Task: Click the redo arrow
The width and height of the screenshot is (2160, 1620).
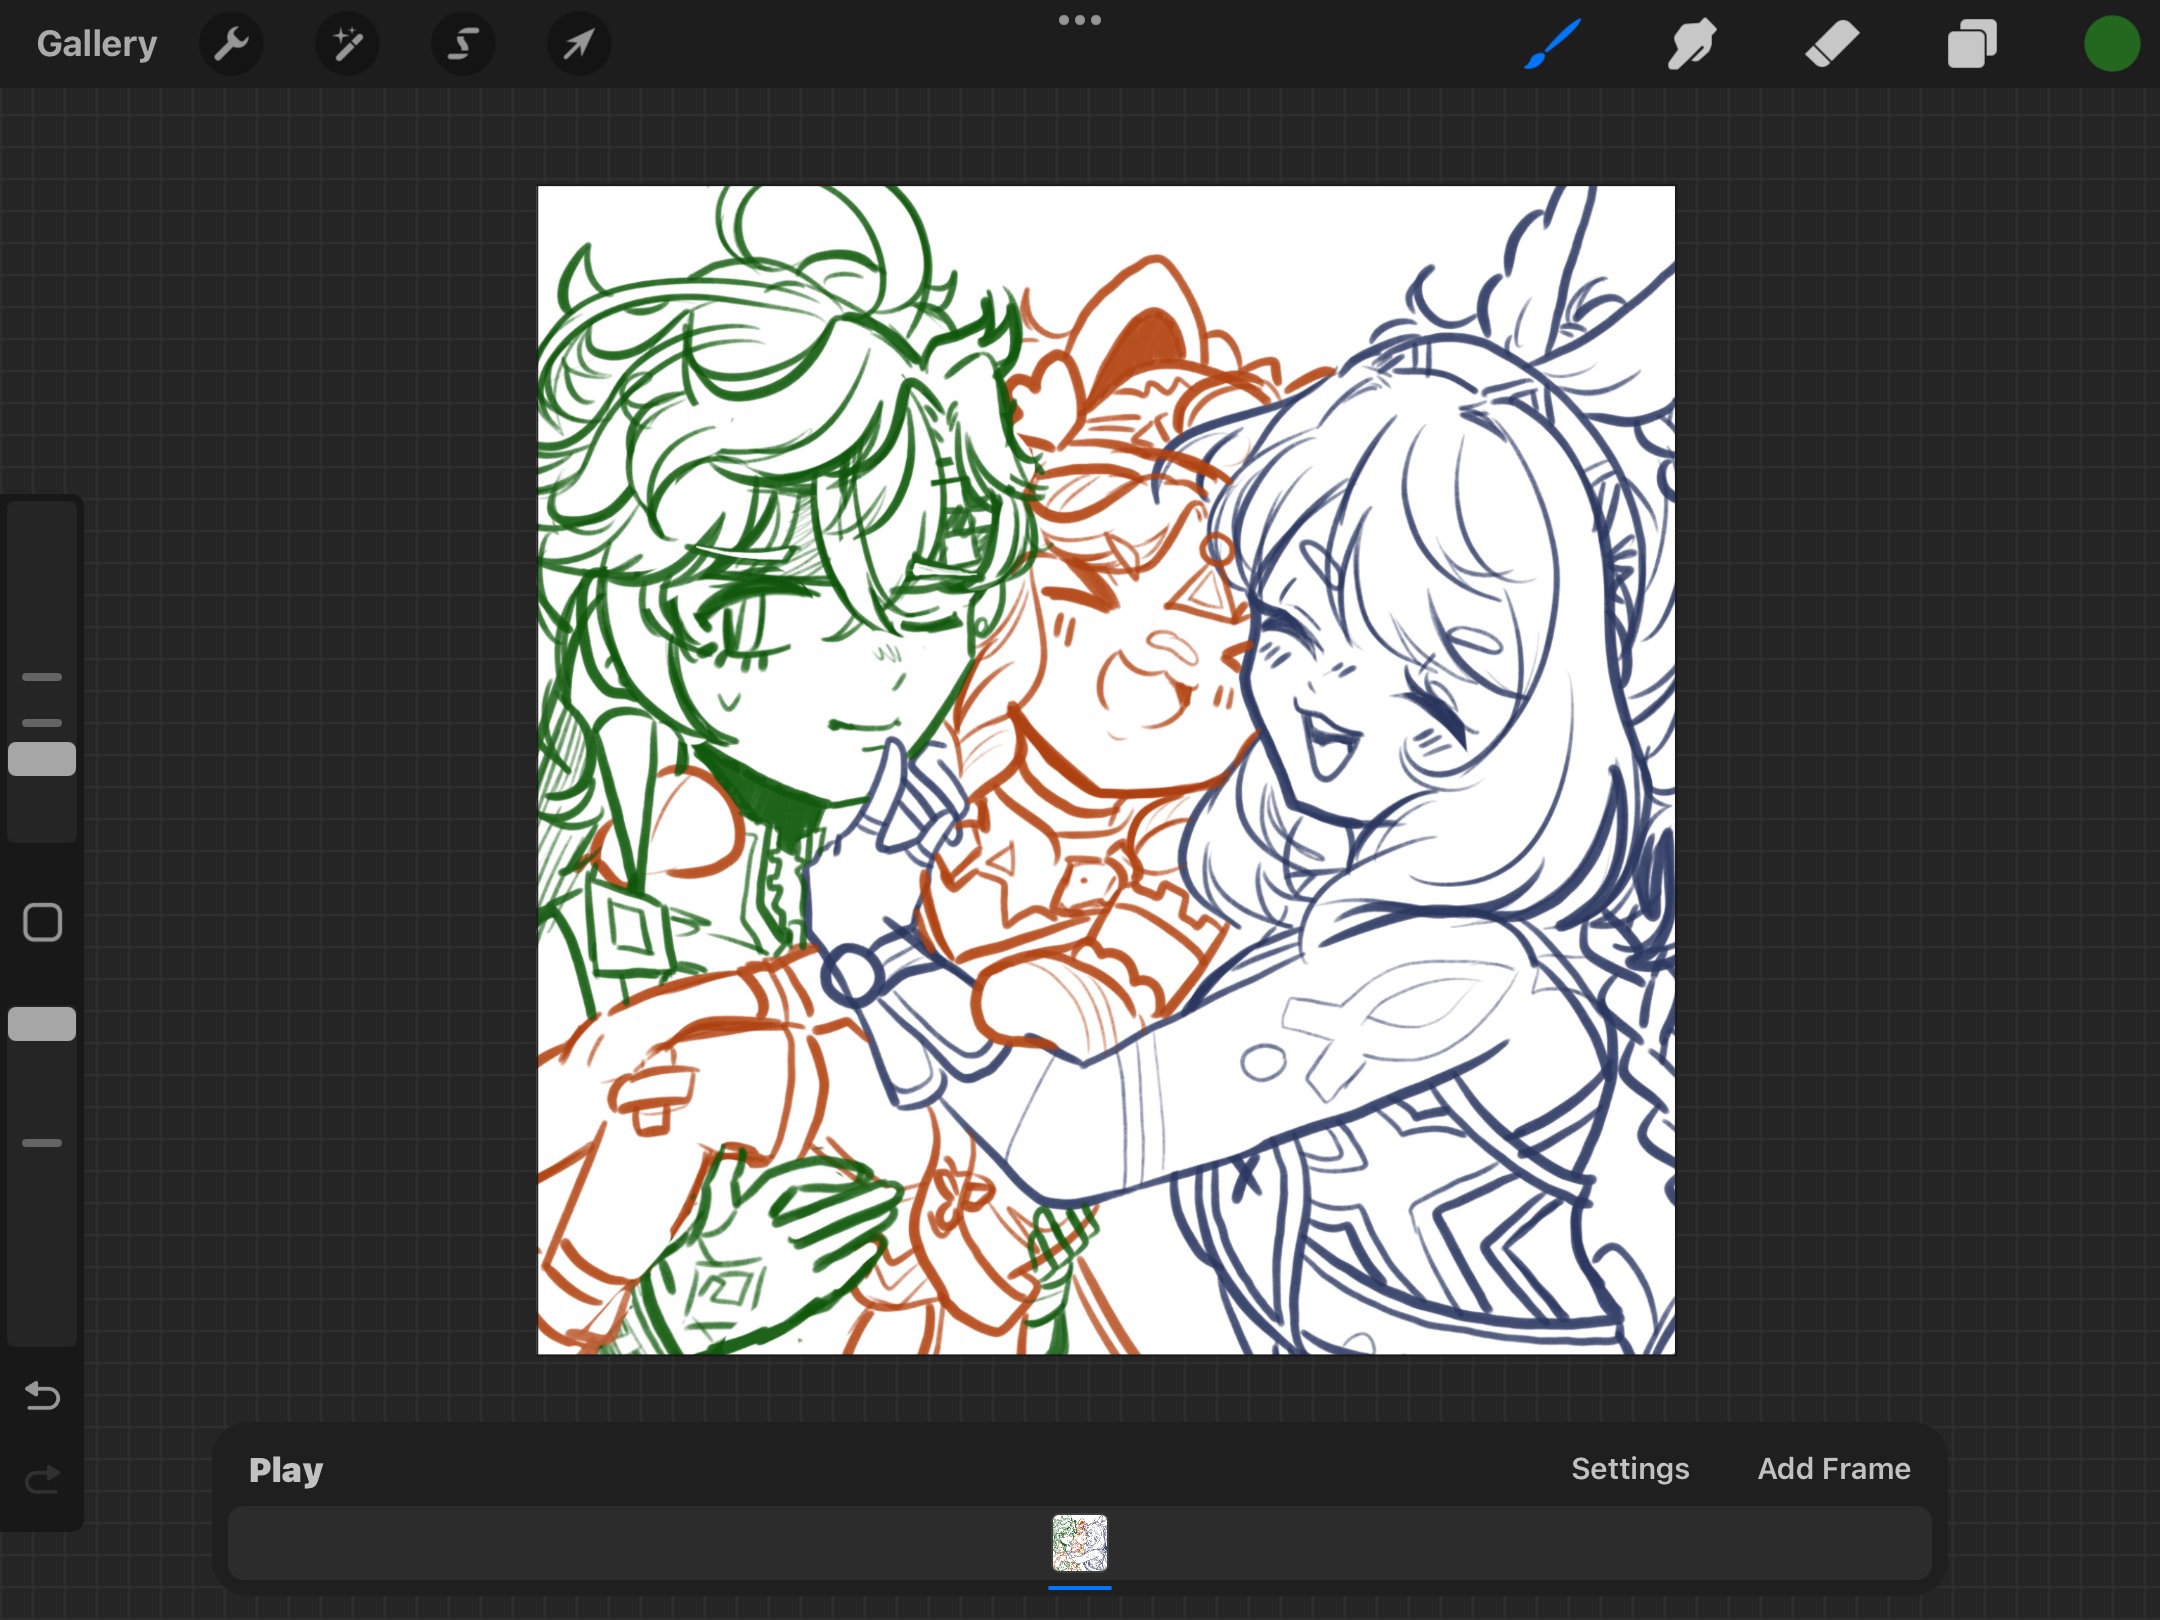Action: tap(42, 1479)
